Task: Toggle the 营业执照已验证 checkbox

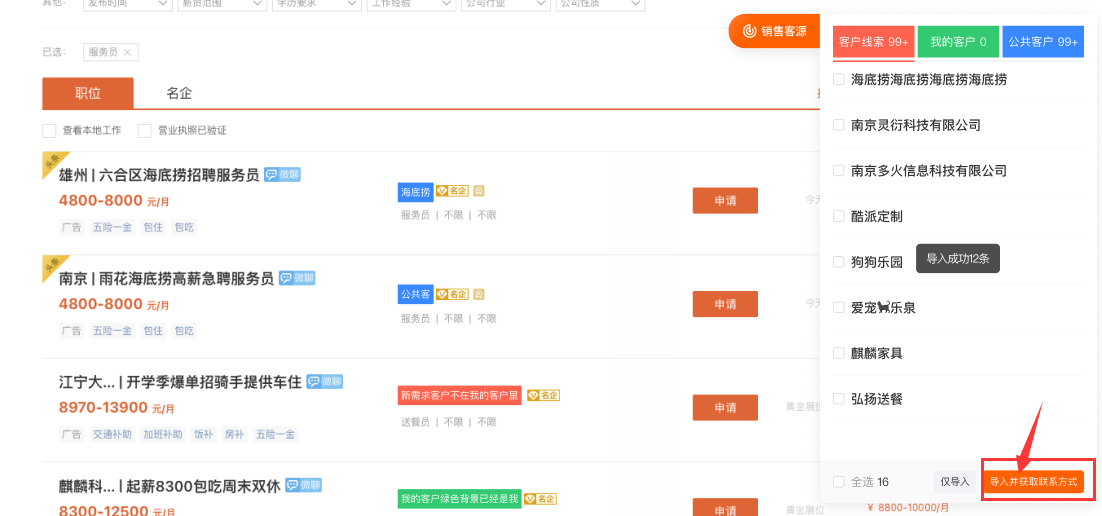Action: tap(145, 131)
